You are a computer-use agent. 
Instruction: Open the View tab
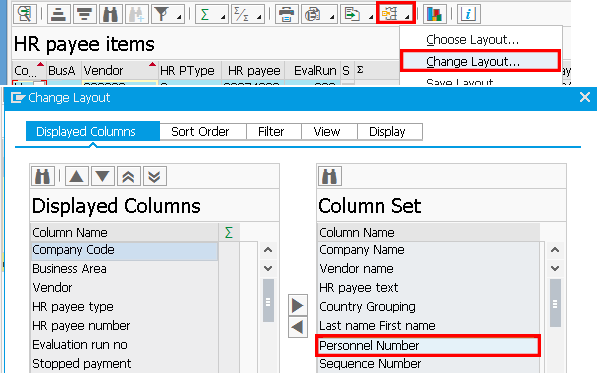click(329, 132)
